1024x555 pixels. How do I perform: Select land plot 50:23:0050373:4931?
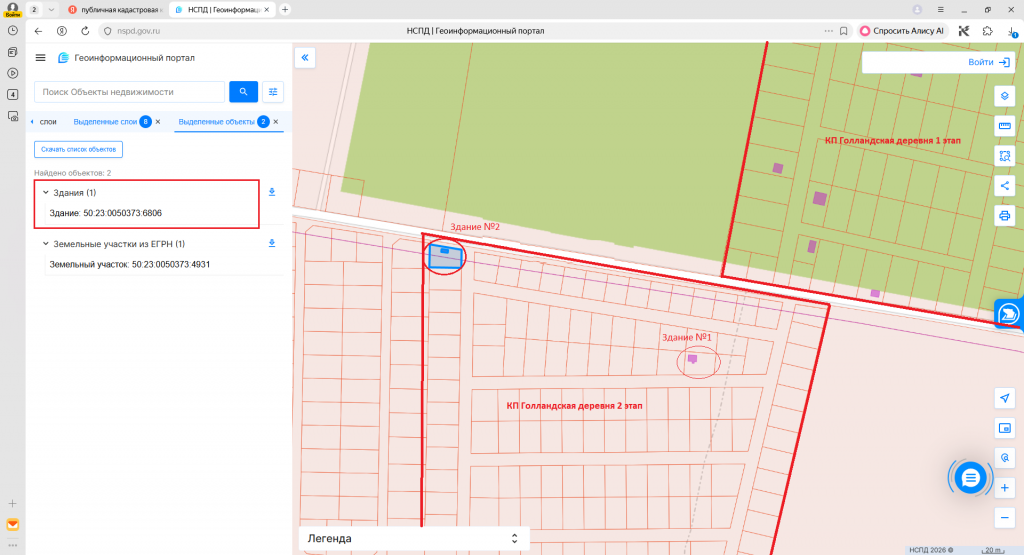tap(130, 264)
